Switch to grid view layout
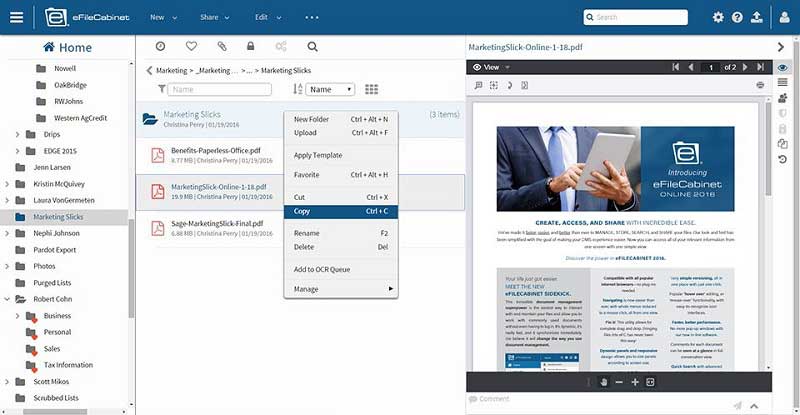The height and width of the screenshot is (415, 800). point(371,89)
